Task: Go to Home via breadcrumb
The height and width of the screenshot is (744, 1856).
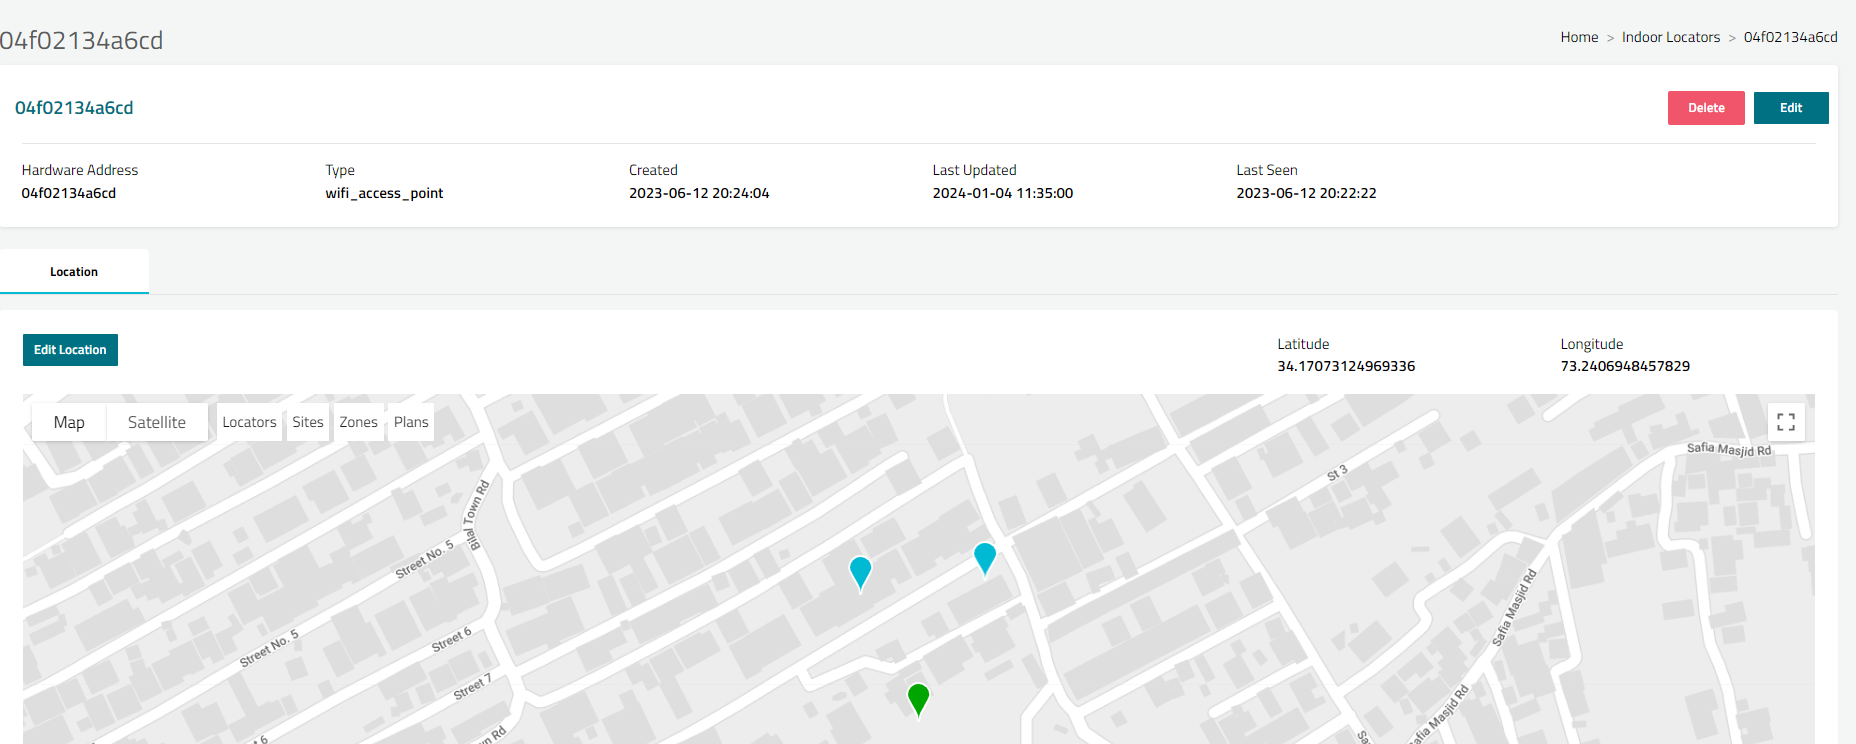Action: 1579,37
